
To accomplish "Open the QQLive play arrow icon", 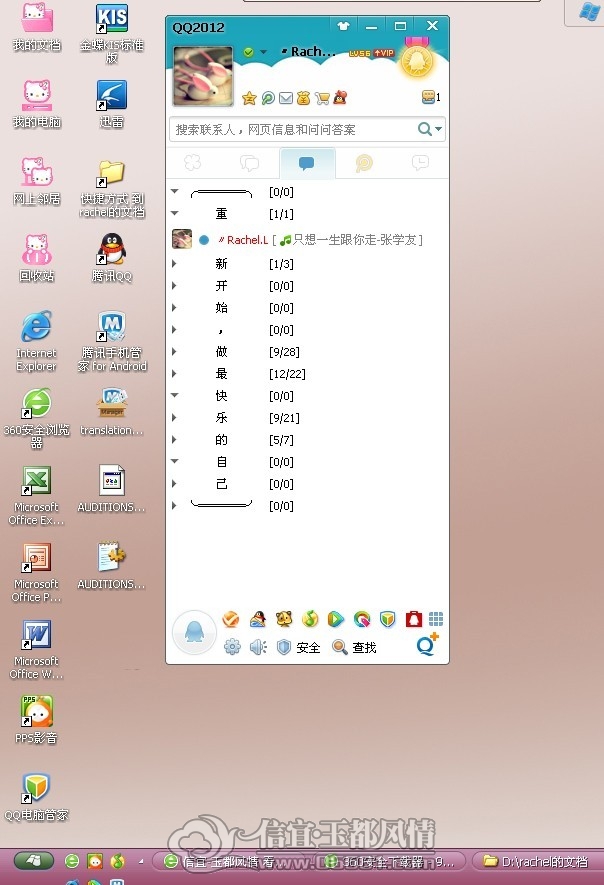I will coord(335,619).
